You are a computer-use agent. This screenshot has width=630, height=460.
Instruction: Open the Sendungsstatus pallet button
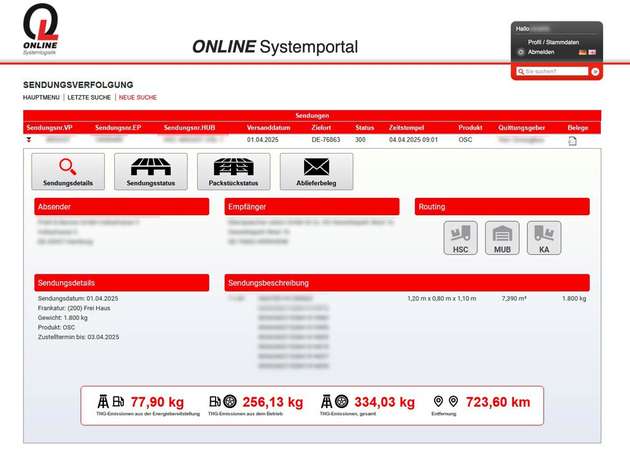pos(151,172)
